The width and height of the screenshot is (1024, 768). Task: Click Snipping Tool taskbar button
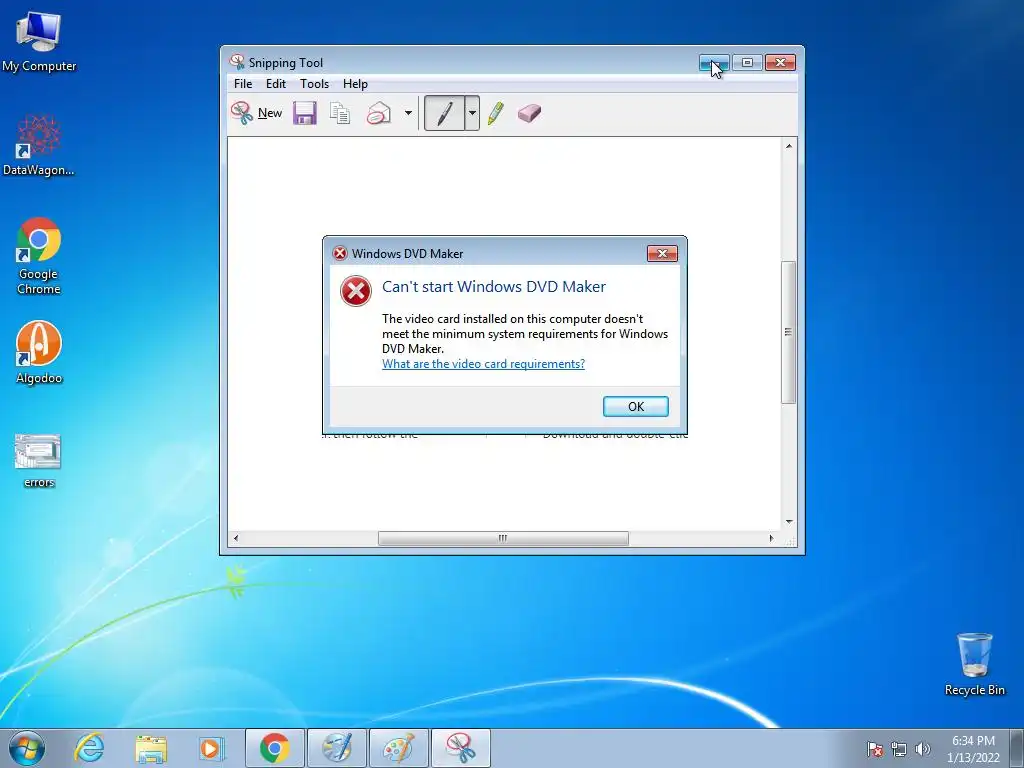[460, 748]
